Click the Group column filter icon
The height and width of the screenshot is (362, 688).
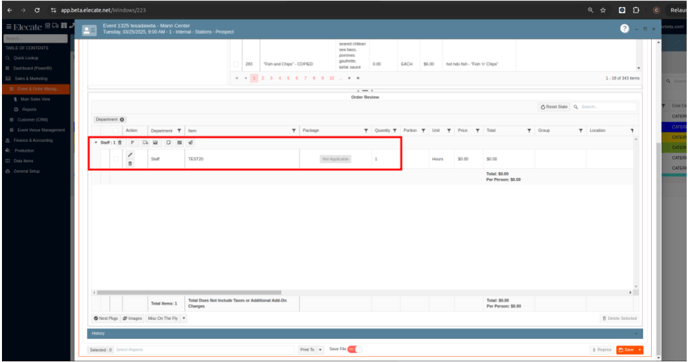(x=580, y=131)
